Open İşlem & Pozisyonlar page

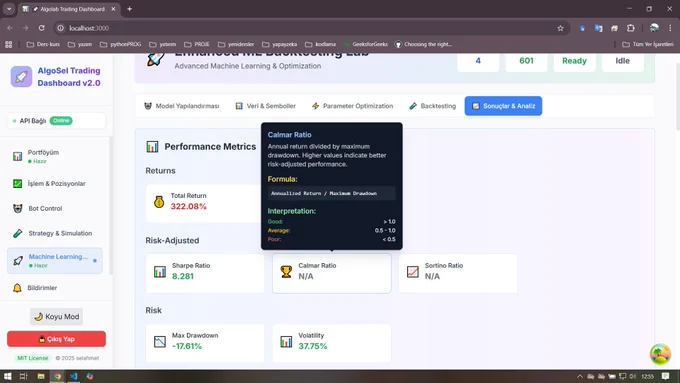(x=56, y=183)
